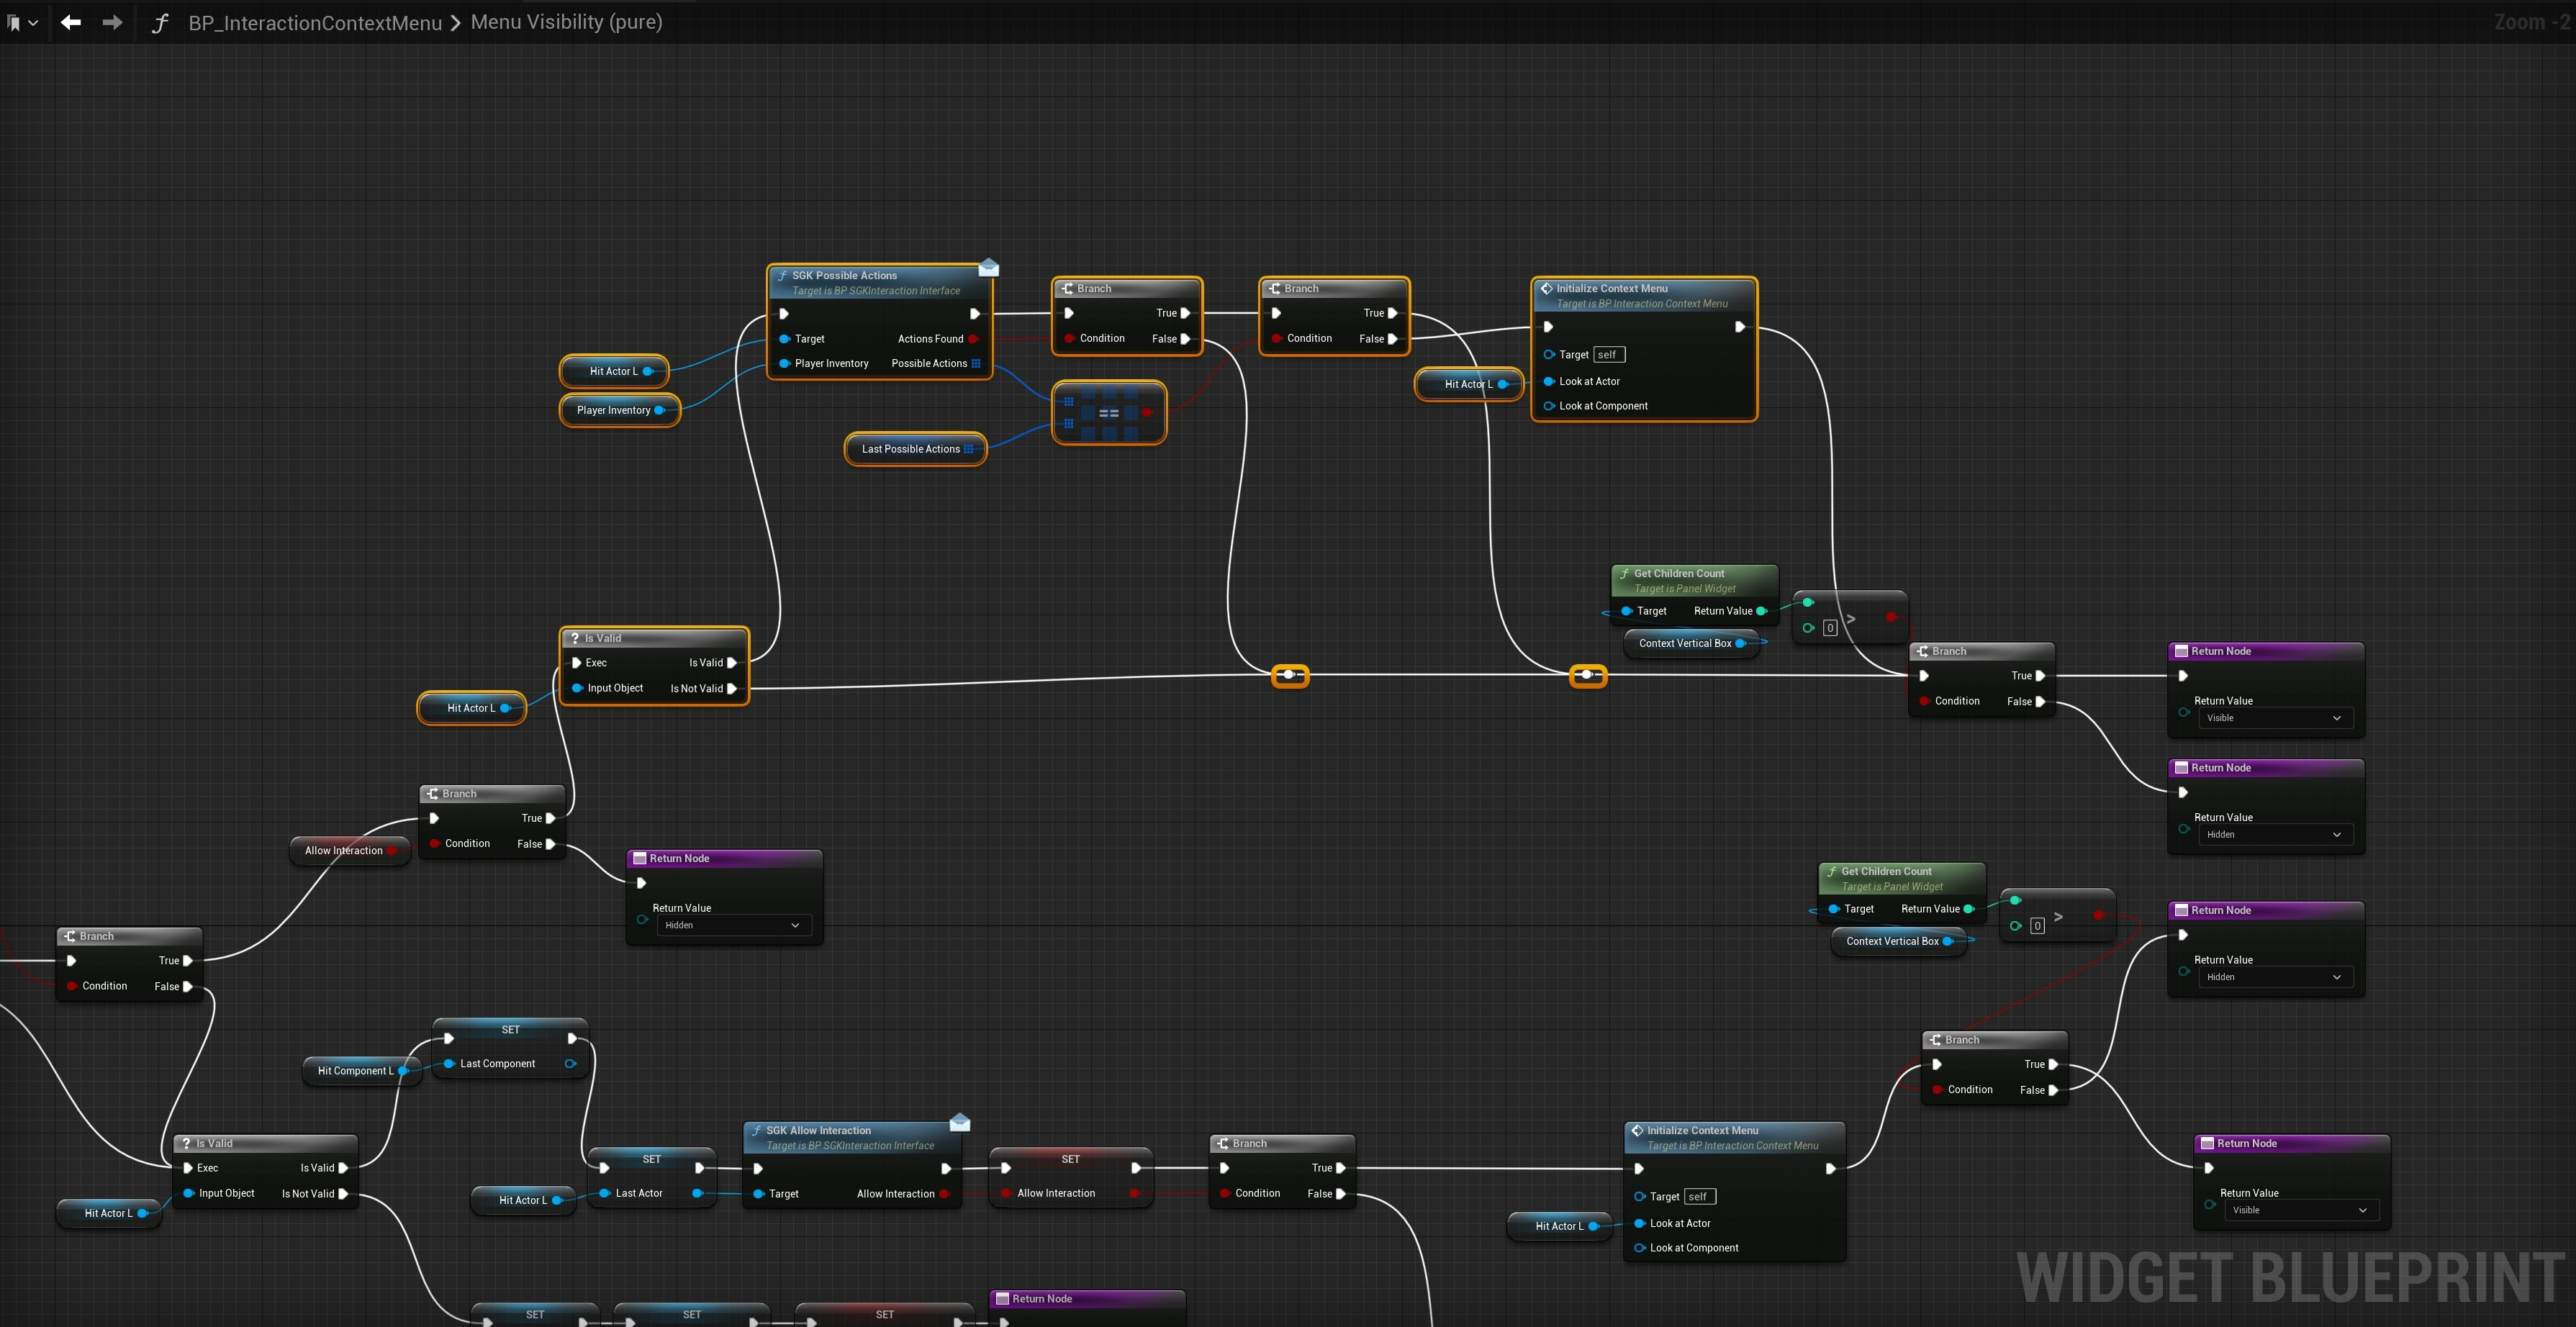This screenshot has height=1327, width=2576.
Task: Click the forward navigation arrow
Action: point(112,22)
